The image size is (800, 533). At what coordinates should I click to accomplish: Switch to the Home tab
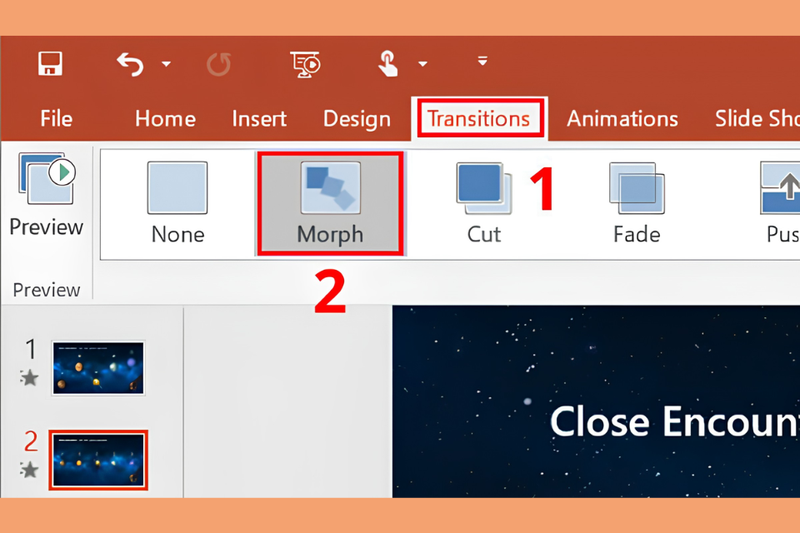click(x=165, y=119)
